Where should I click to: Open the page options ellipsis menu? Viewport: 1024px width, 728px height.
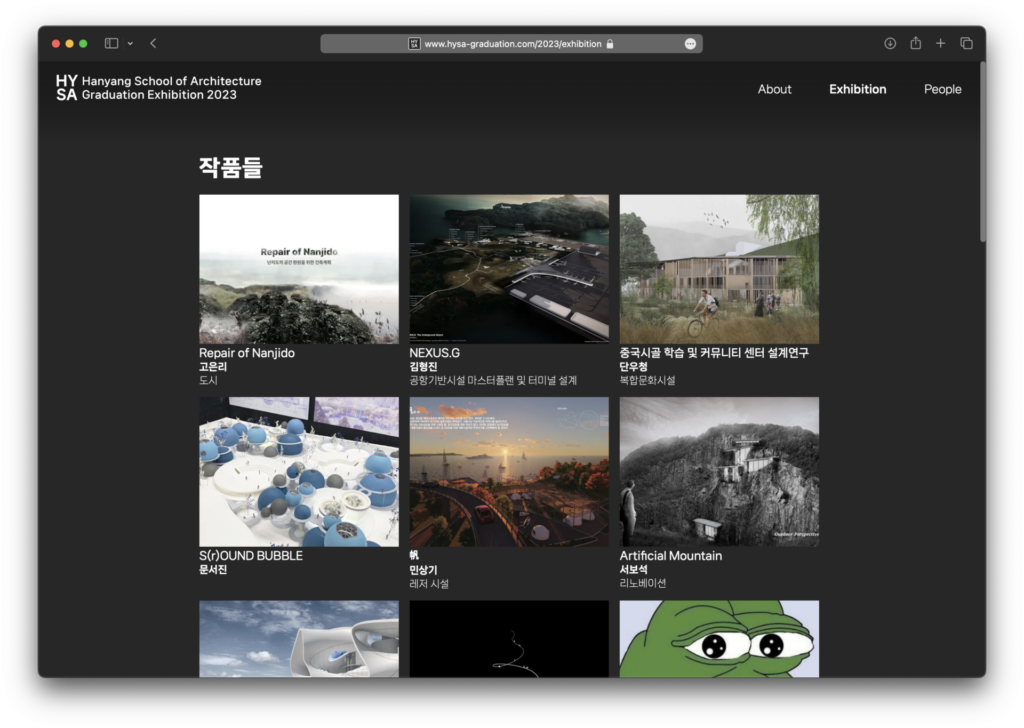click(690, 44)
